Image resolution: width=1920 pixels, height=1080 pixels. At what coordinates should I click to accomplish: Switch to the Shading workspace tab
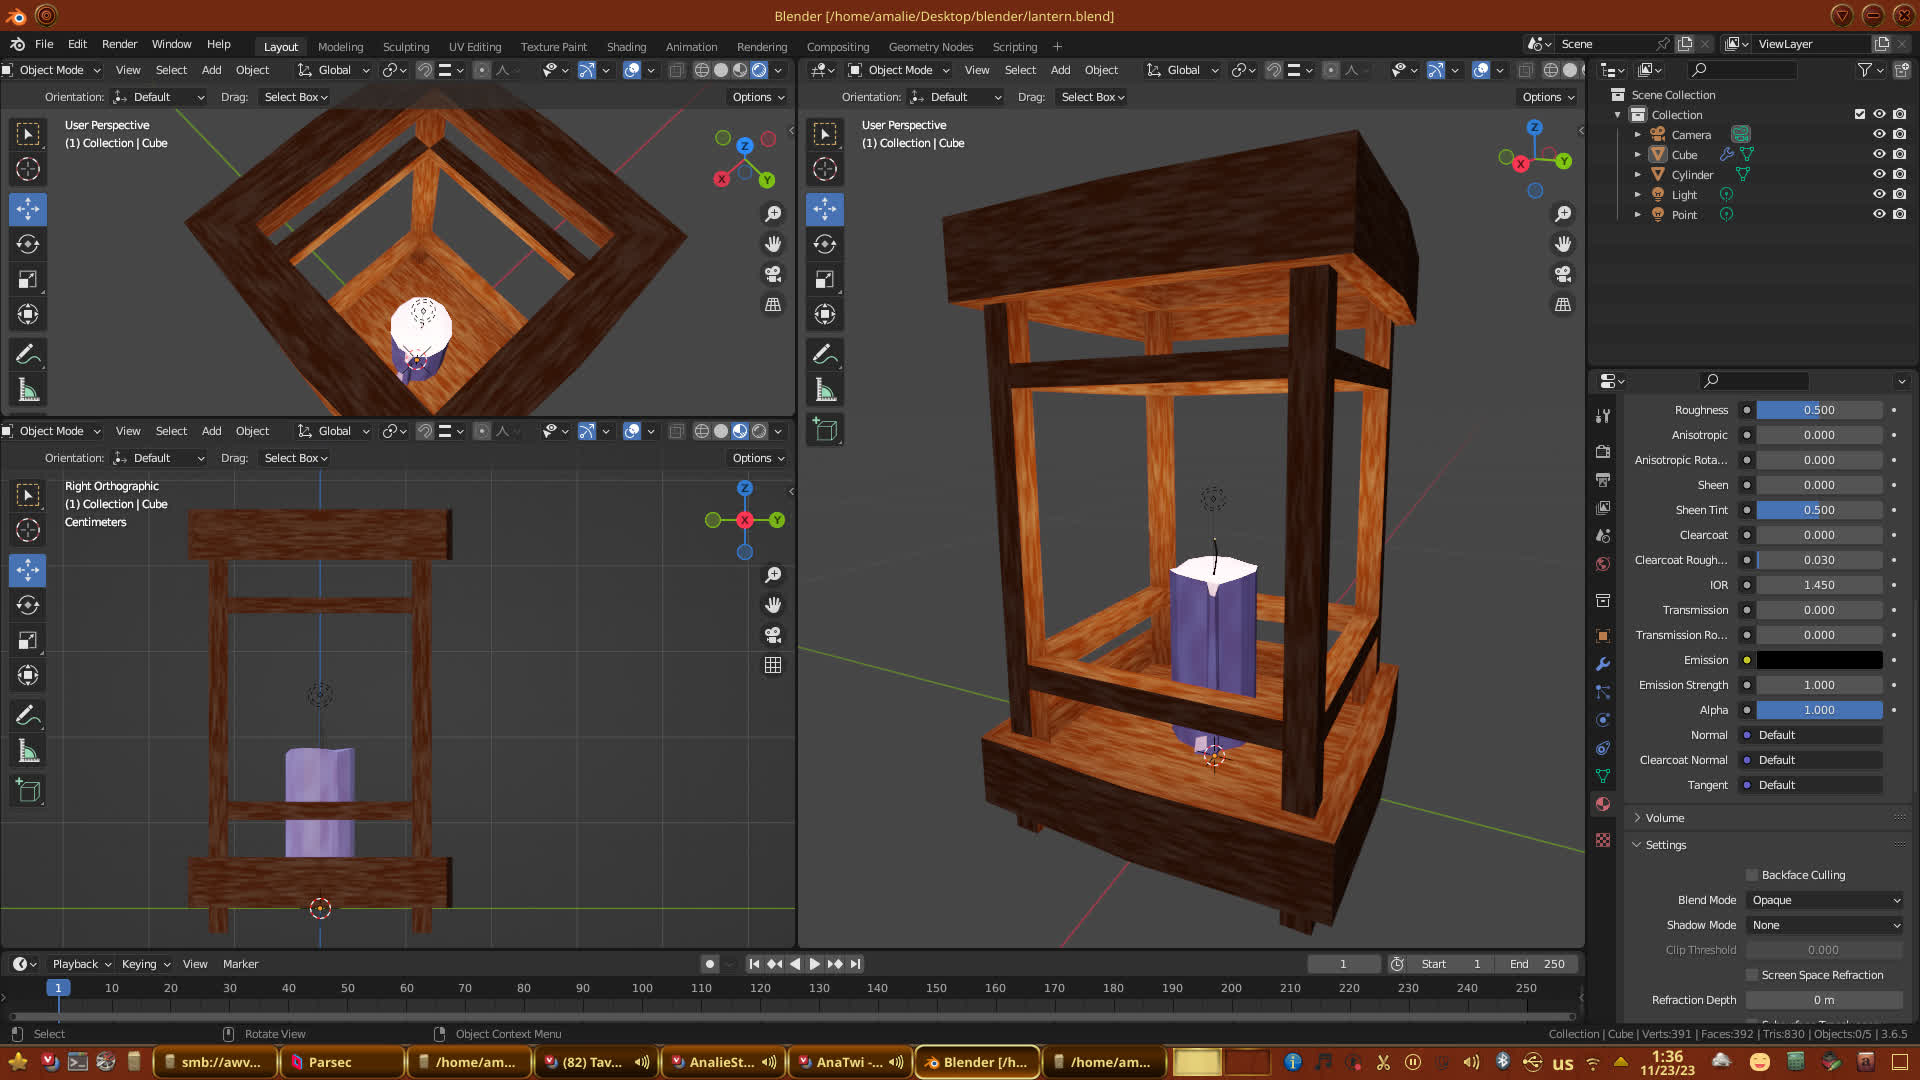pyautogui.click(x=626, y=46)
